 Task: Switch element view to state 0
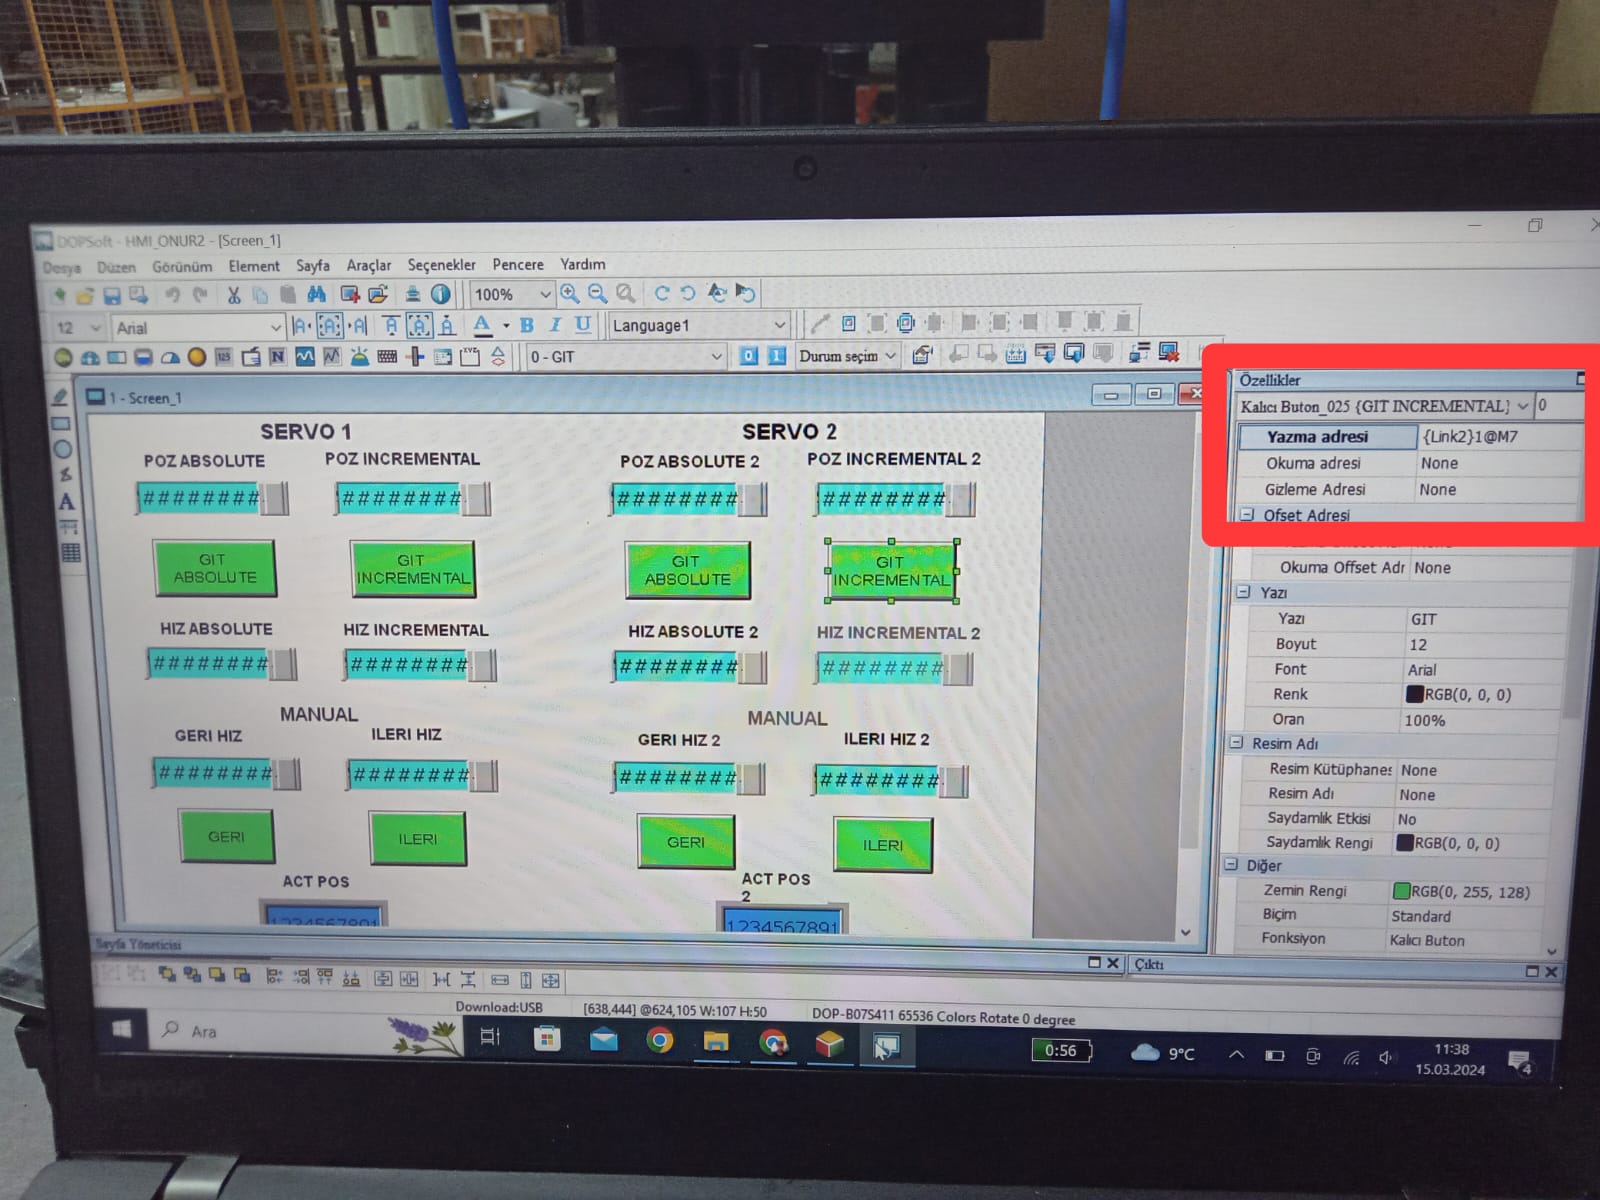pos(748,356)
